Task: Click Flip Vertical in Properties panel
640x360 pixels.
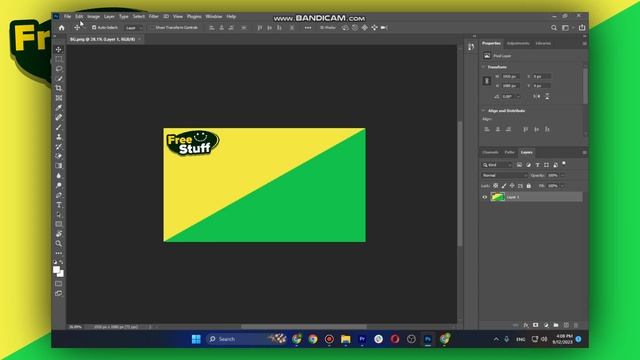Action: [x=547, y=96]
